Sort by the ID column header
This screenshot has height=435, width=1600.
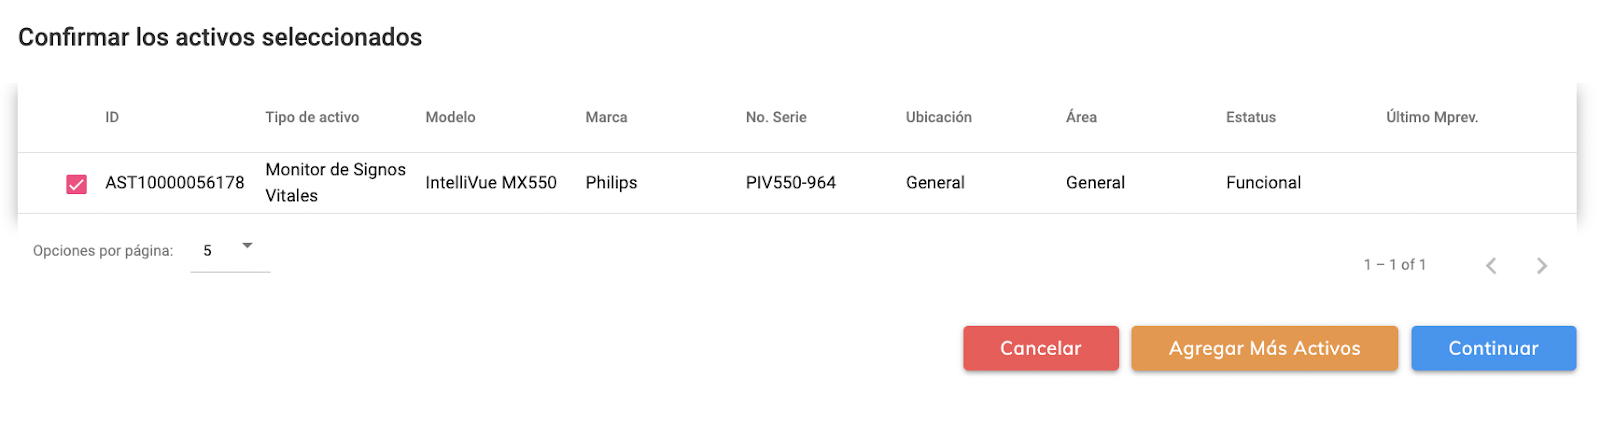pos(112,117)
